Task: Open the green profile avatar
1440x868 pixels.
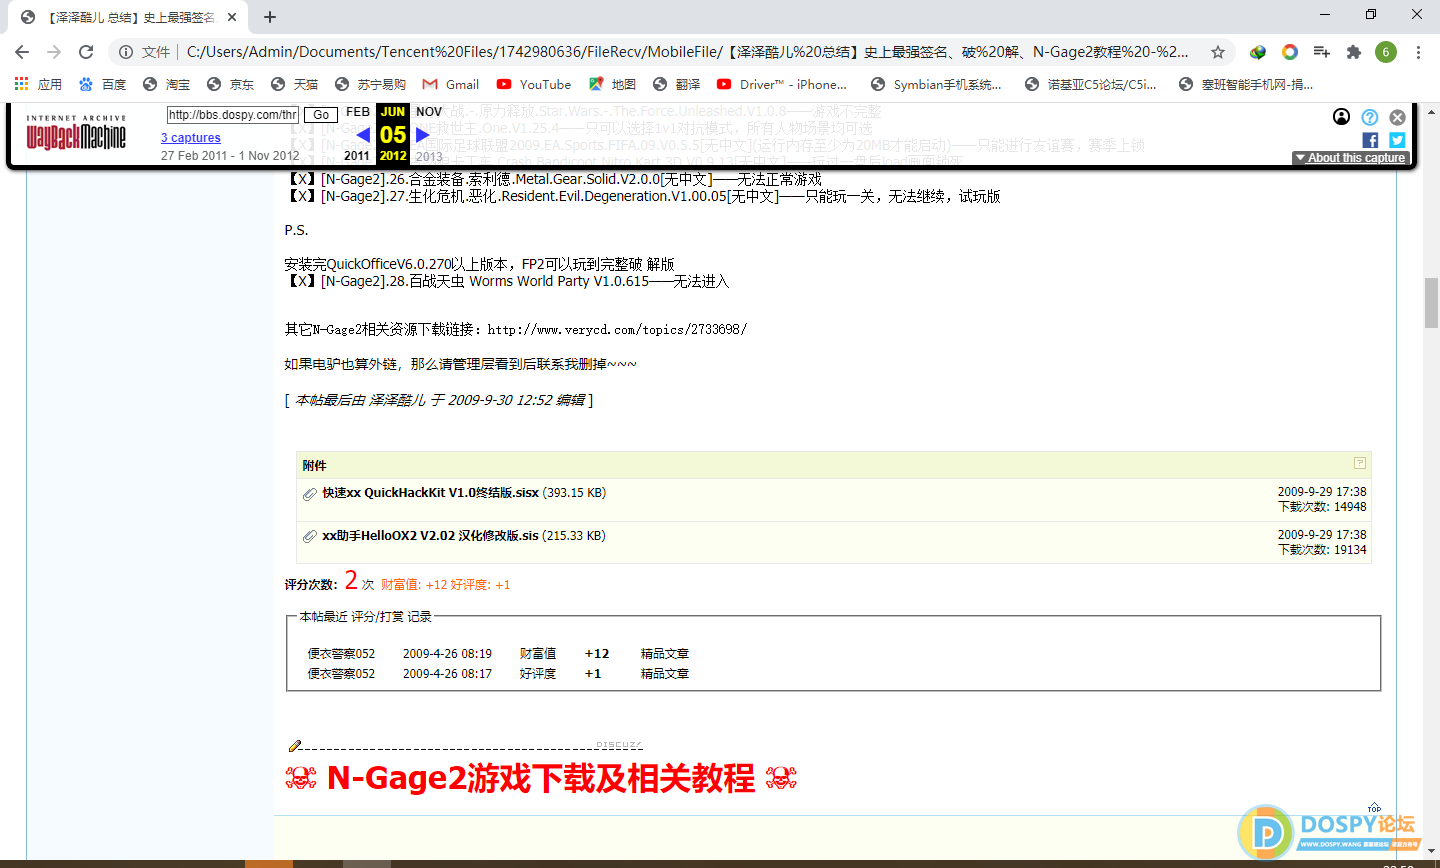Action: (1386, 52)
